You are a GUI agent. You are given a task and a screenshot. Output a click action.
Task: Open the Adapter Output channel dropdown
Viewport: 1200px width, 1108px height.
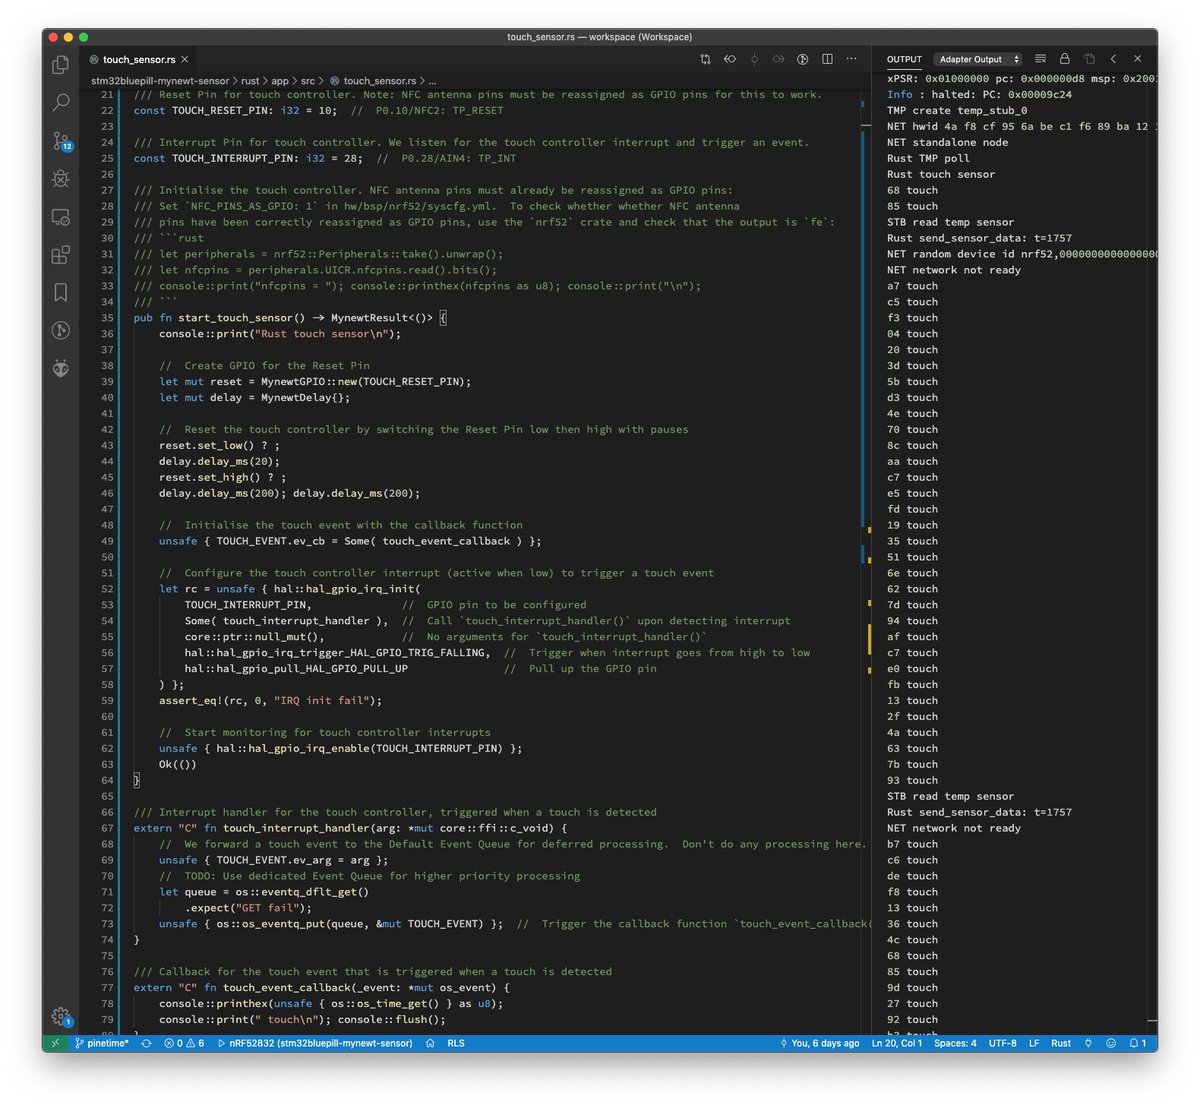click(x=978, y=59)
